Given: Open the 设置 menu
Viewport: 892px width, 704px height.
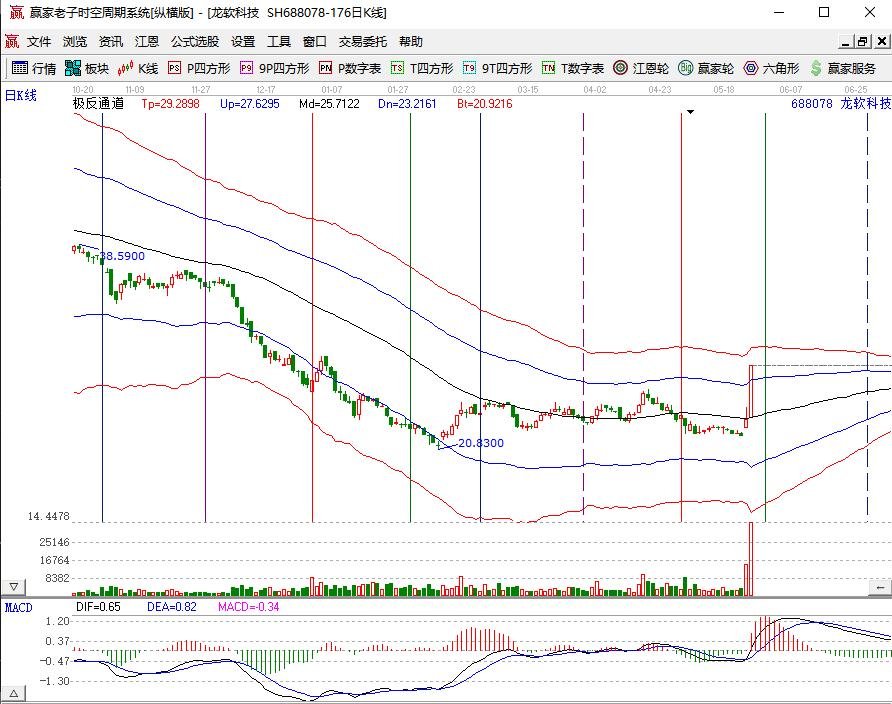Looking at the screenshot, I should click(x=243, y=42).
